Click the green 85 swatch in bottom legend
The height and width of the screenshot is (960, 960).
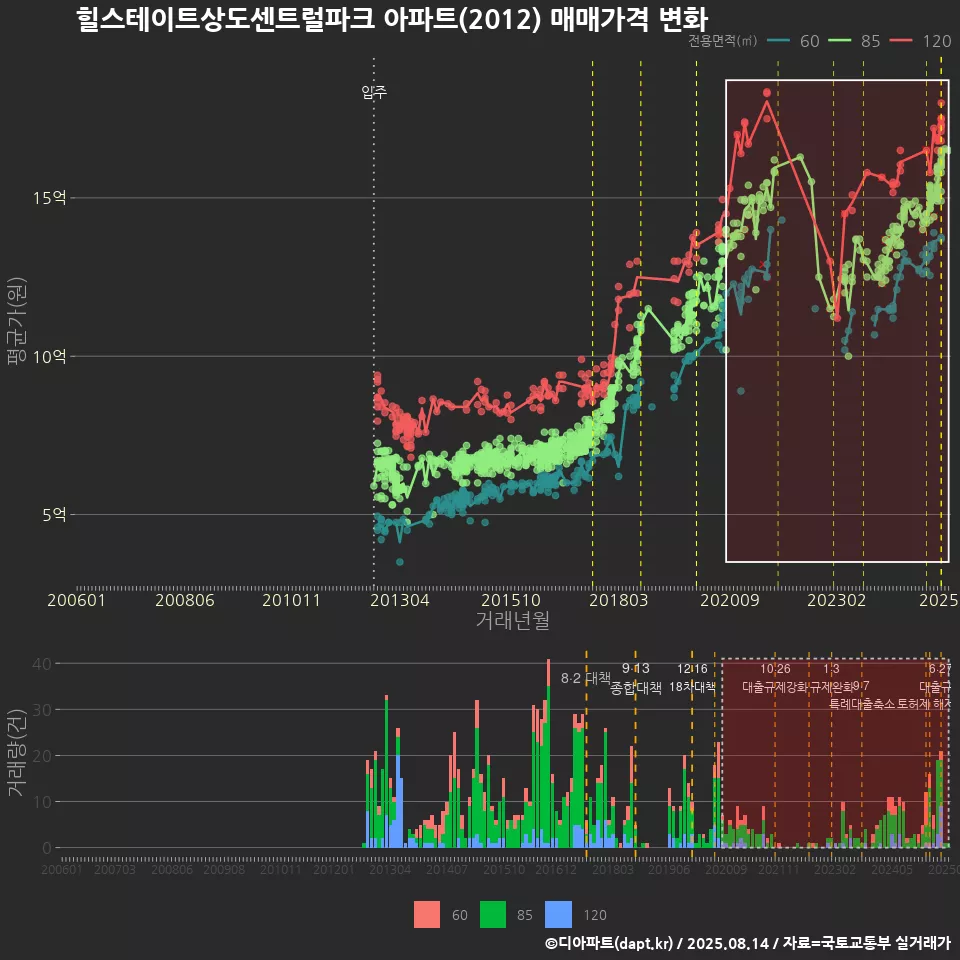[493, 915]
